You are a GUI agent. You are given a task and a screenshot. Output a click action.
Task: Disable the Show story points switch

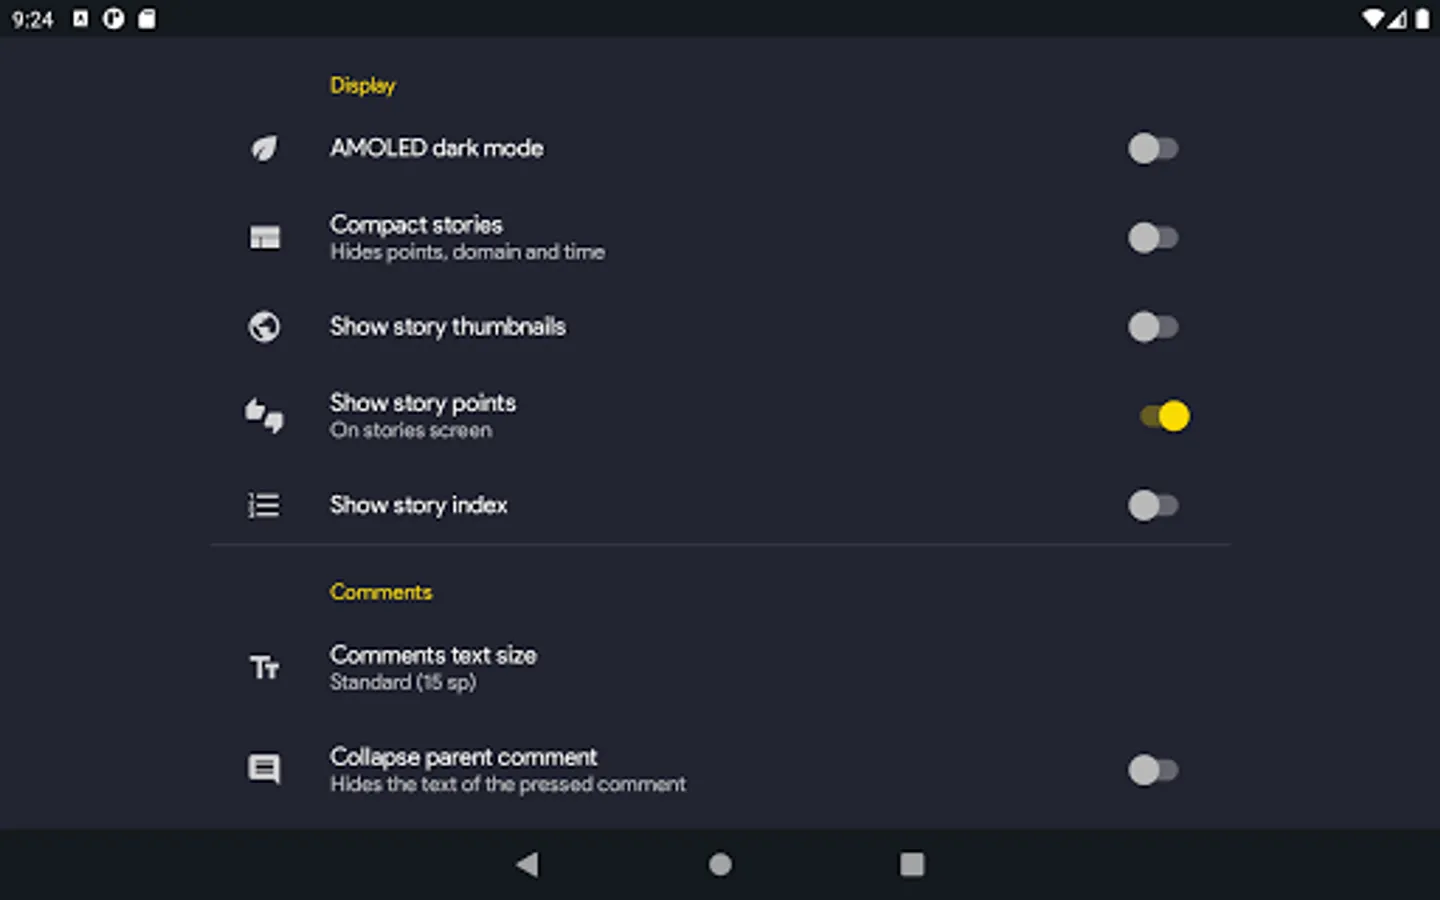click(1164, 416)
